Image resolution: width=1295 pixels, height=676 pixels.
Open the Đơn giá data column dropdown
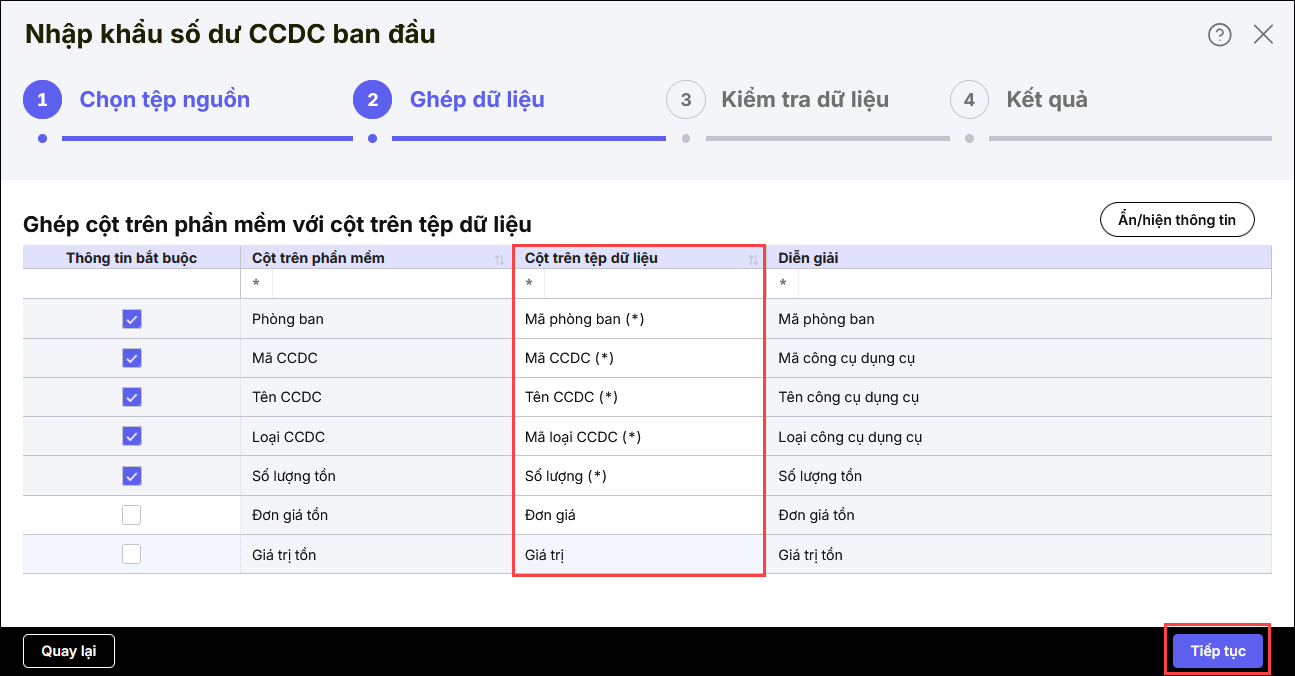coord(638,515)
